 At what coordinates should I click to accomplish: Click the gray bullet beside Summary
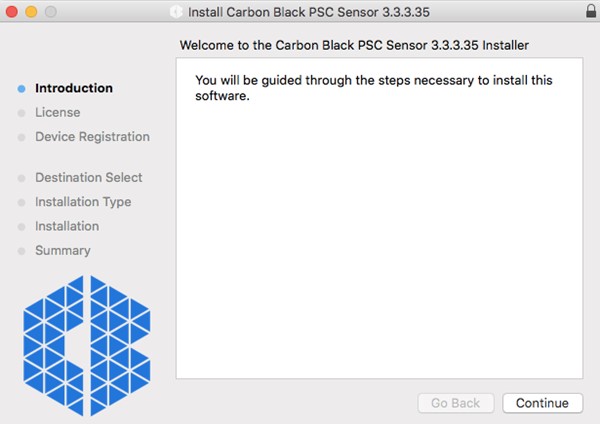click(x=21, y=251)
